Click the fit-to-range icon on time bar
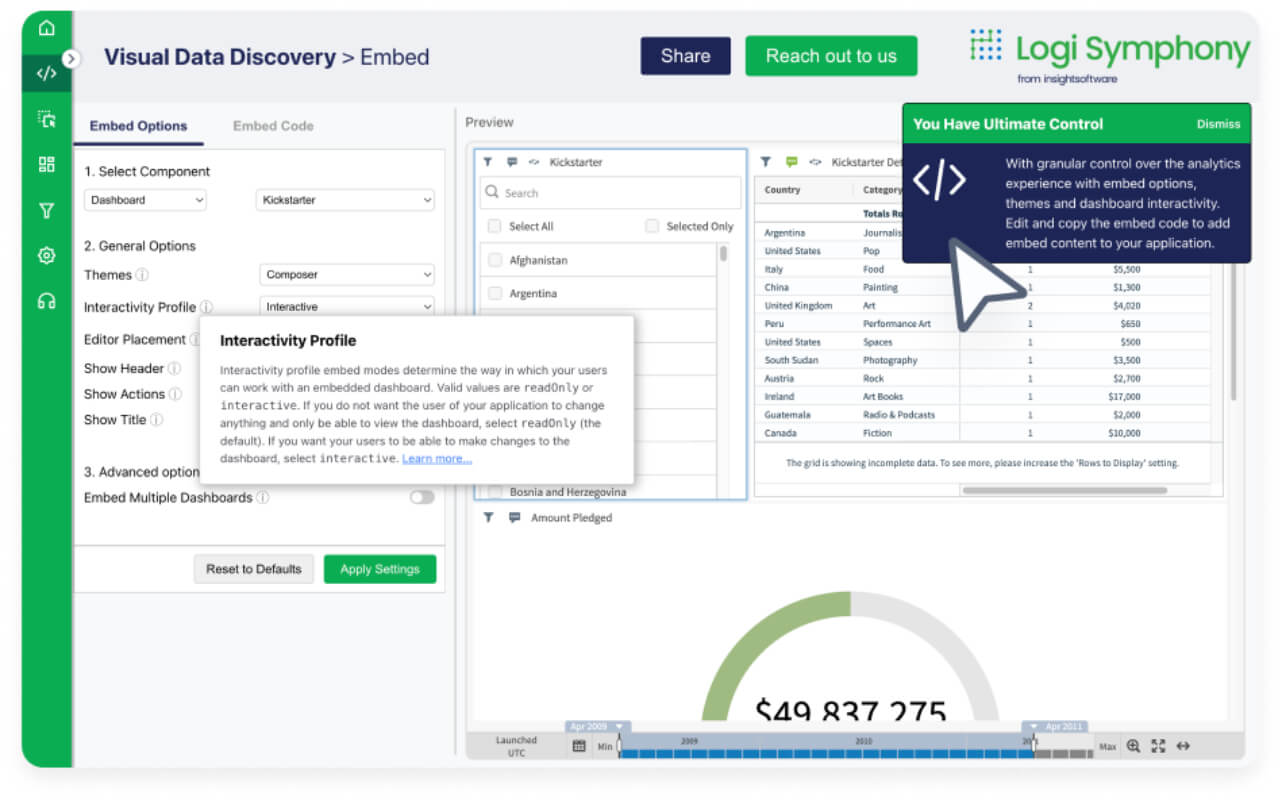The height and width of the screenshot is (800, 1282). 1158,746
